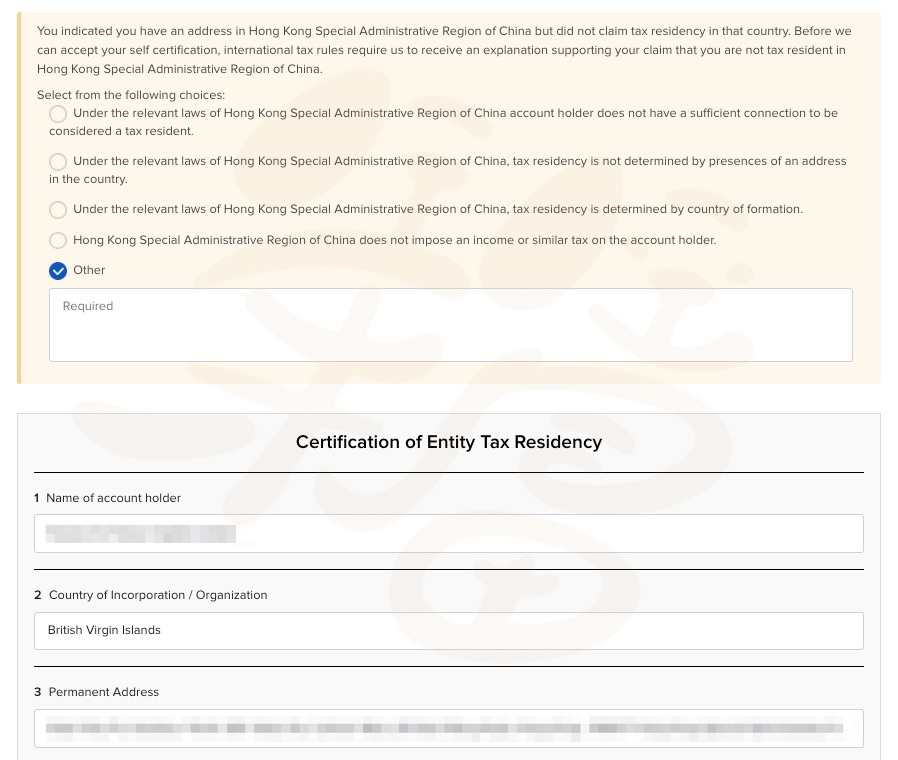Viewport: 898px width, 760px height.
Task: Click the 'British Virgin Islands' country field
Action: click(448, 631)
